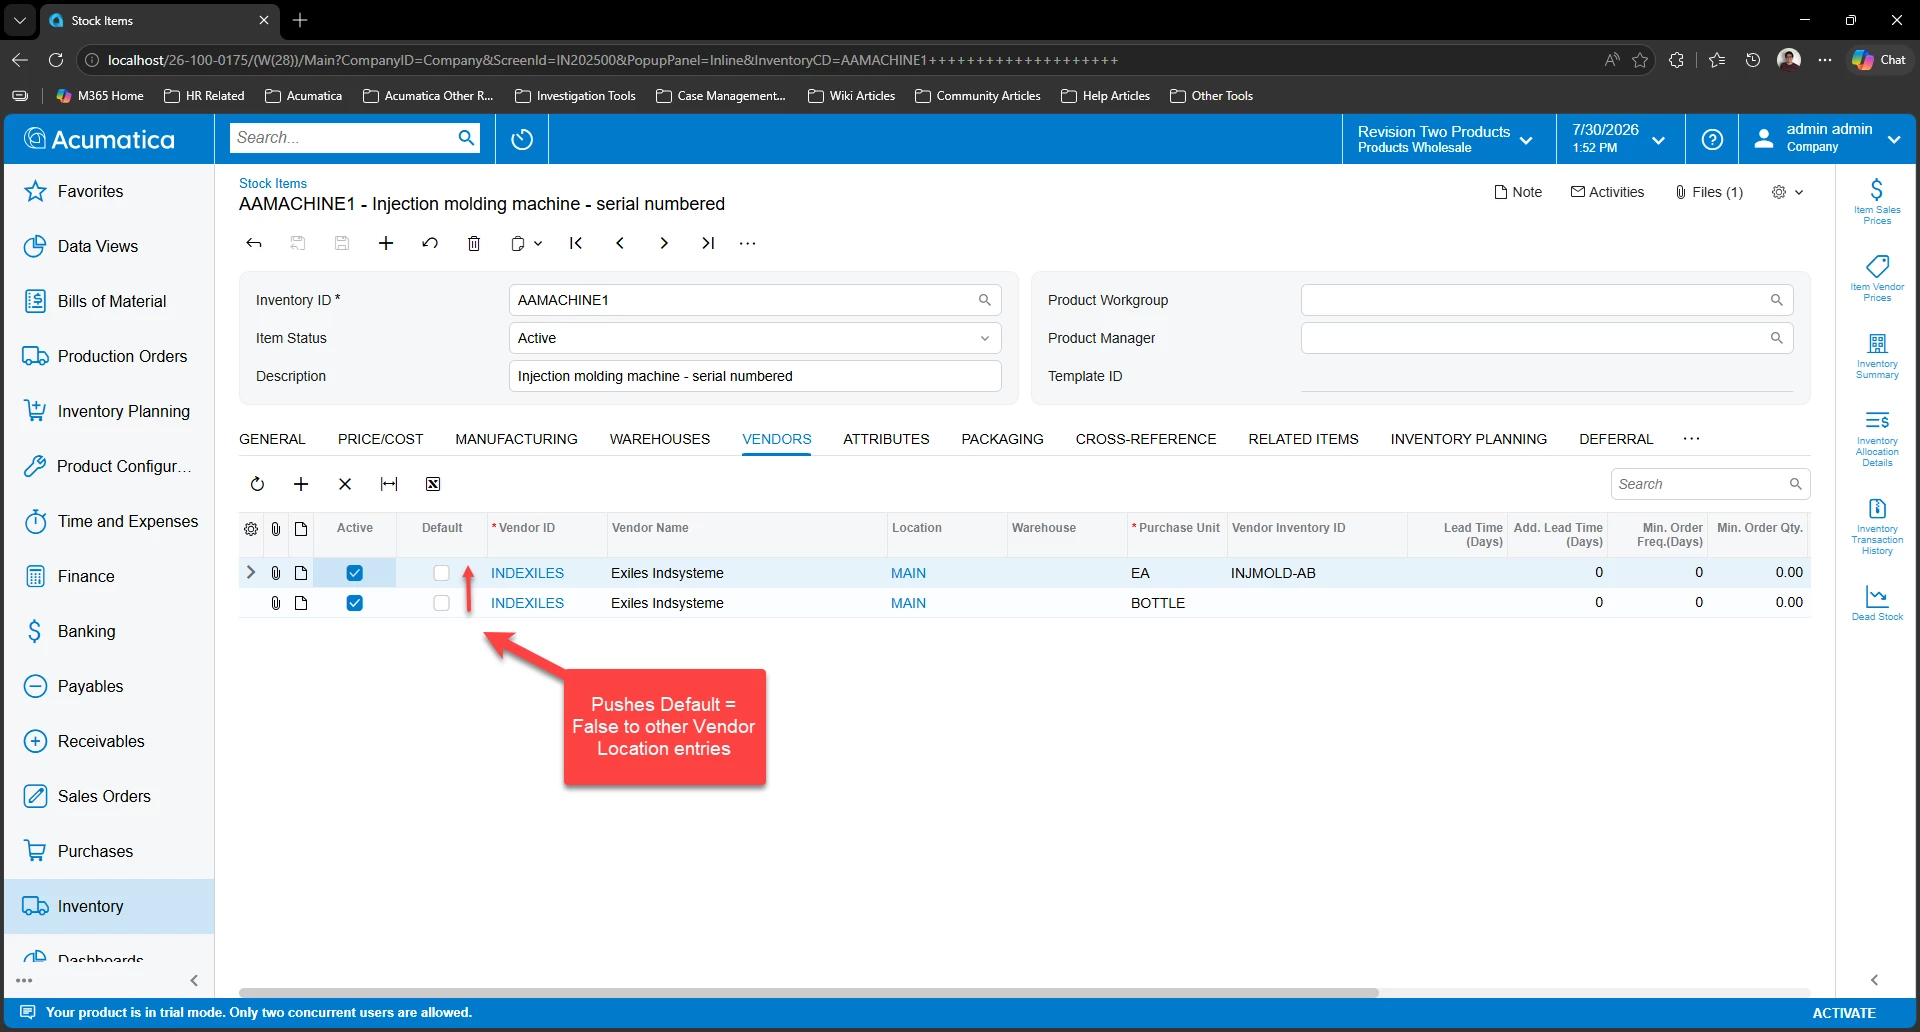This screenshot has height=1032, width=1920.
Task: Cancel changes with the undo icon
Action: coord(430,243)
